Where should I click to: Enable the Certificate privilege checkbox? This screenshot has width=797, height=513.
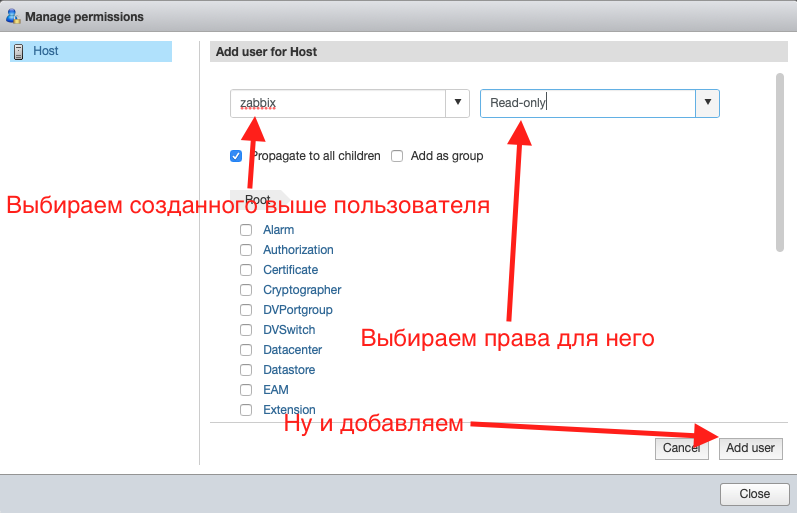point(246,270)
